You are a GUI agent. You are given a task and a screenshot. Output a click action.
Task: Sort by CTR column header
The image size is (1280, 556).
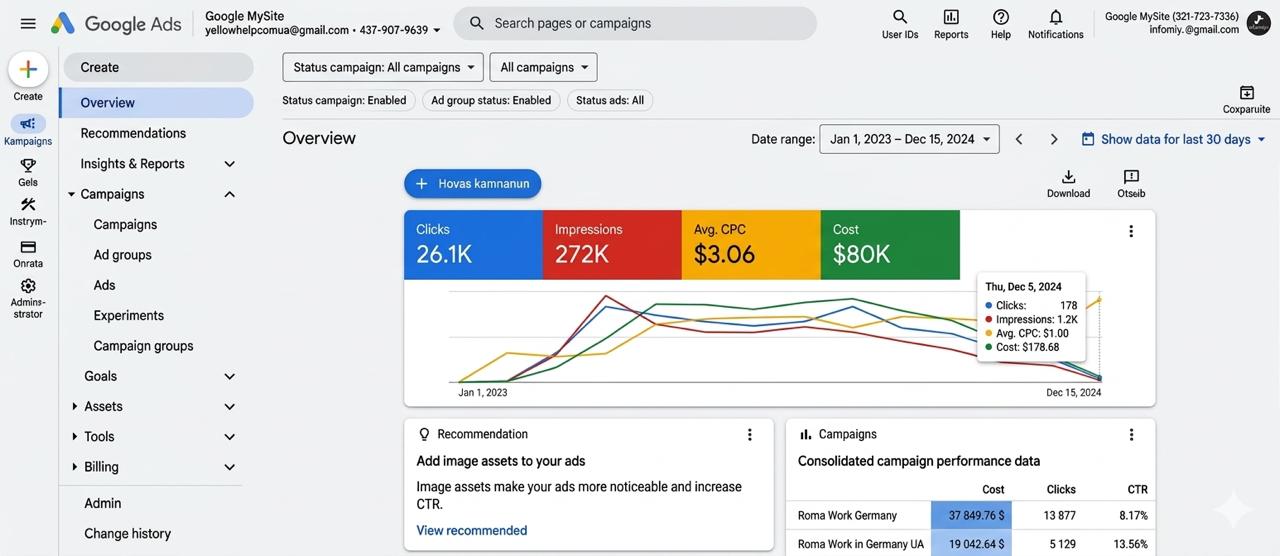coord(1137,490)
